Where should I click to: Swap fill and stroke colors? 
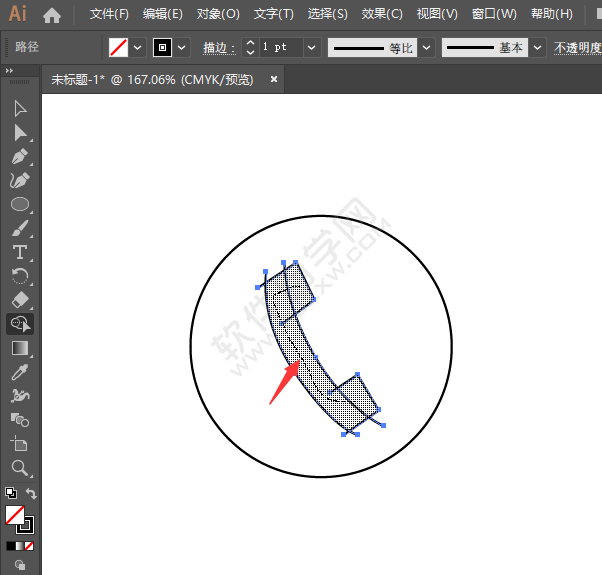click(x=31, y=494)
